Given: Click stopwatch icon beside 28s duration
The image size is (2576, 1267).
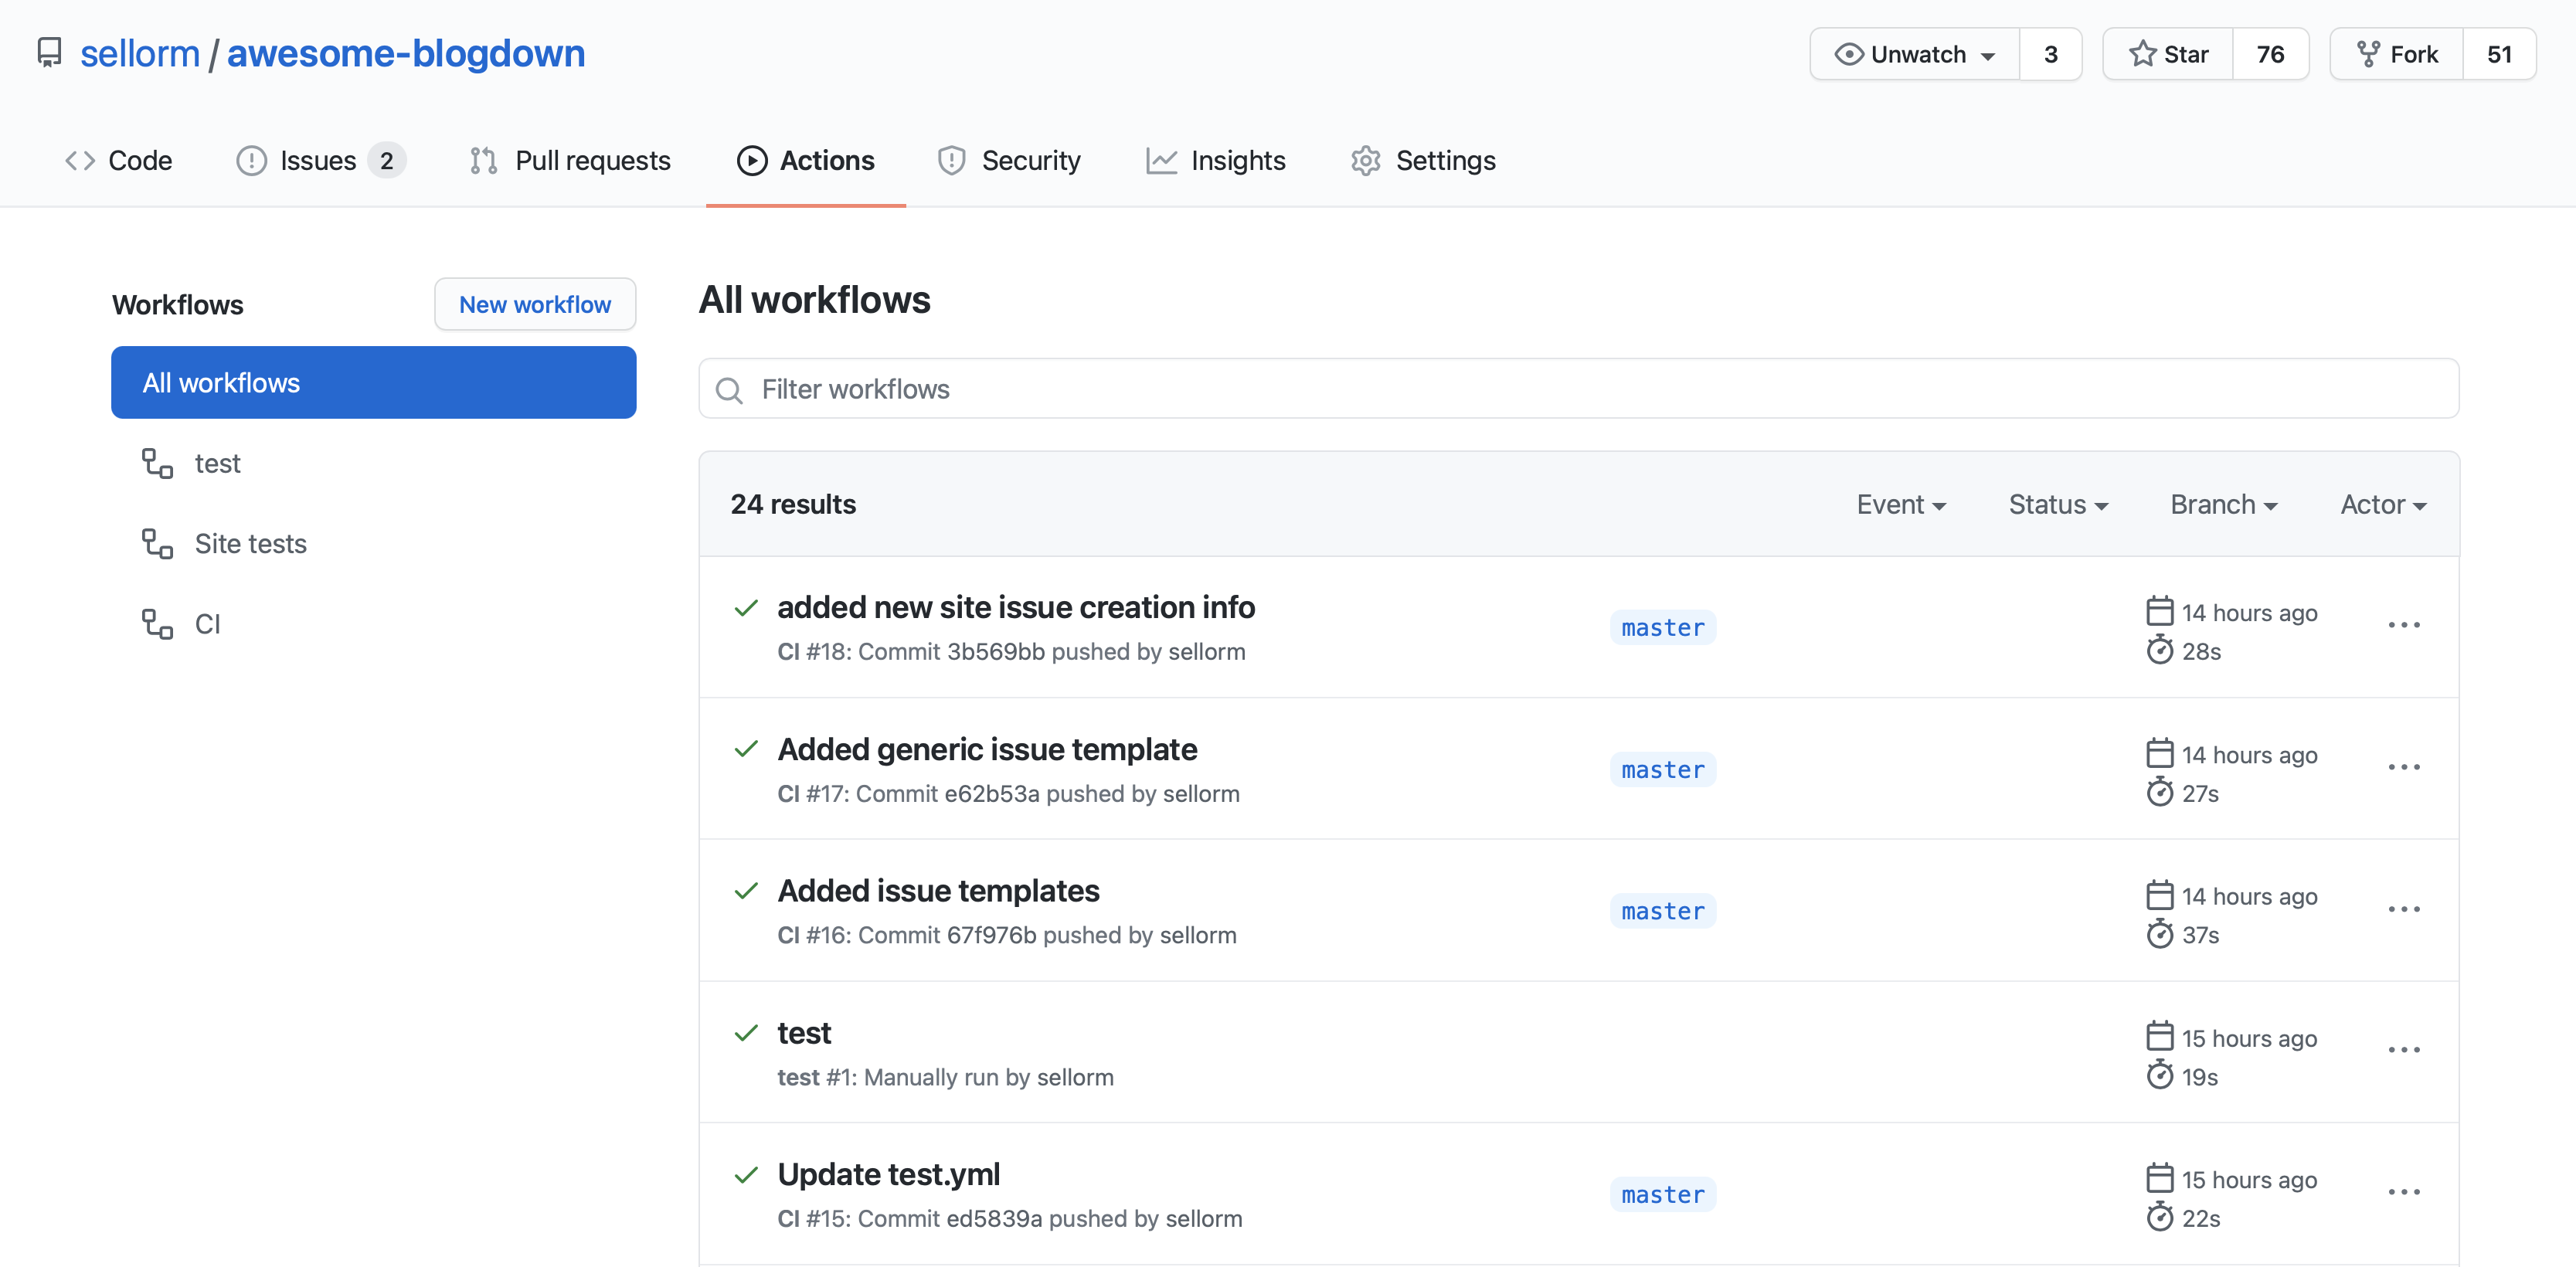Looking at the screenshot, I should (x=2160, y=650).
